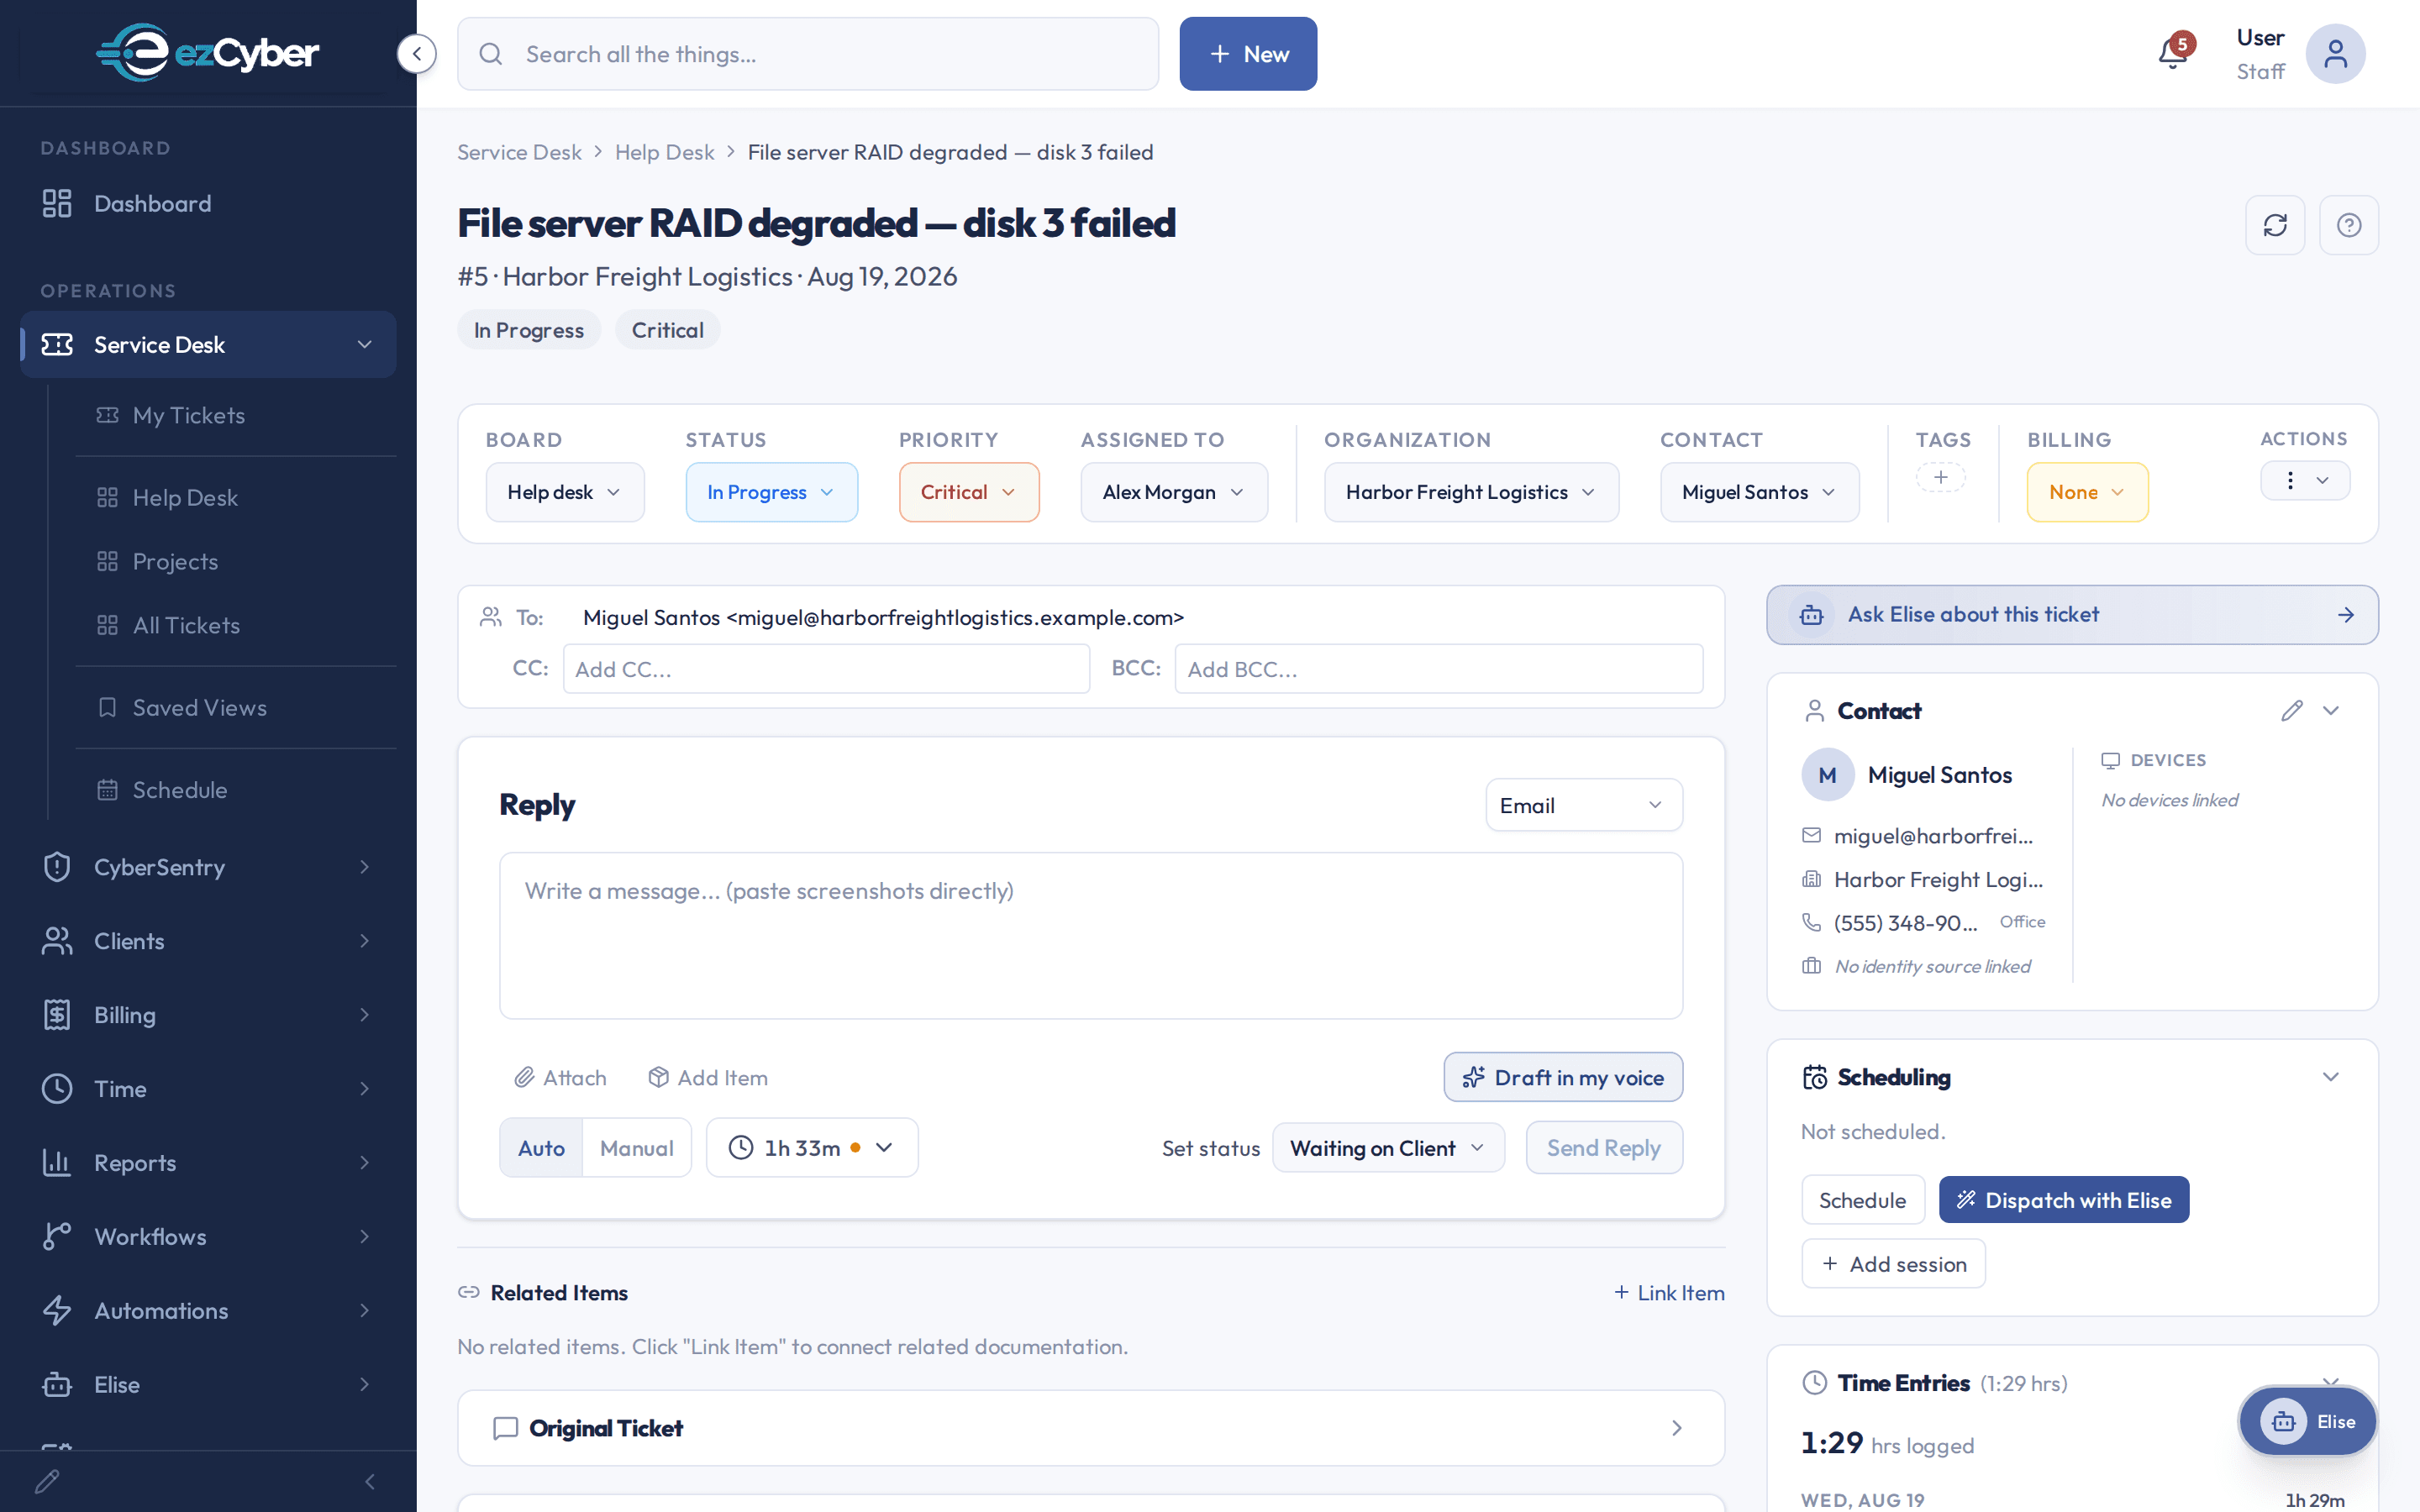Click the Attach button
The width and height of the screenshot is (2420, 1512).
pos(560,1078)
